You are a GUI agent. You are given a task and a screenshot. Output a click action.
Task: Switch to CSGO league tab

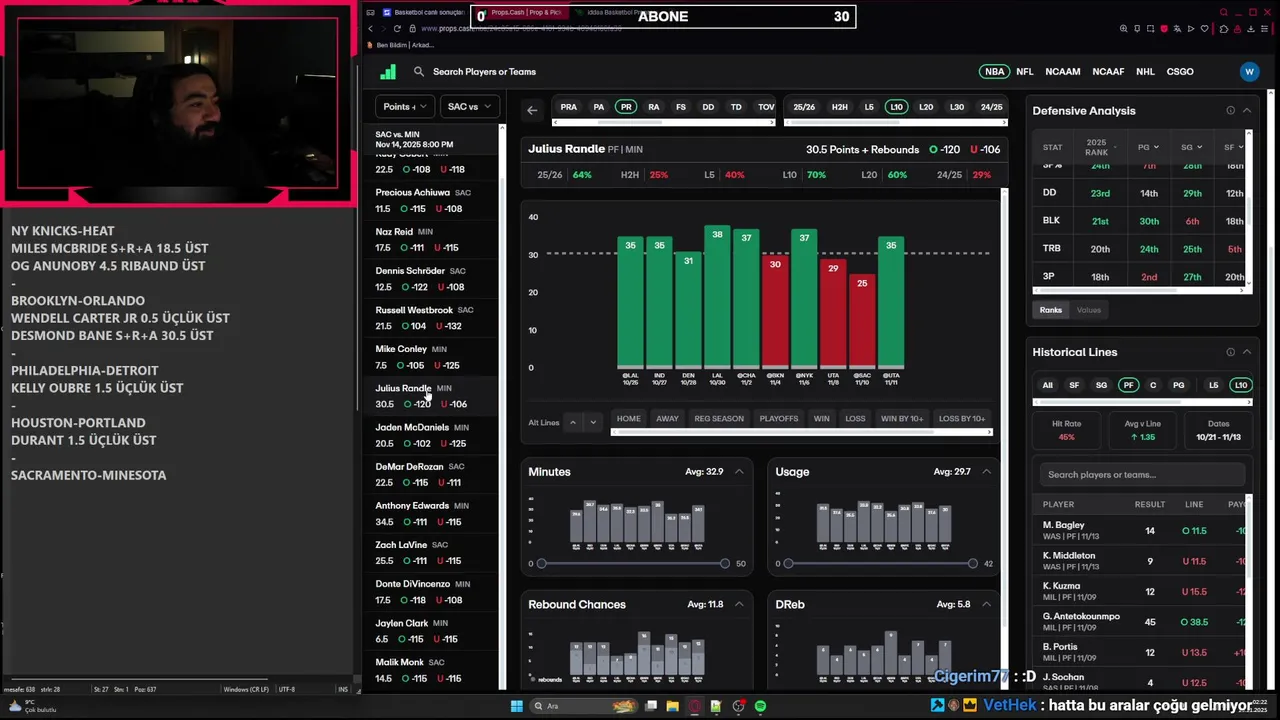coord(1180,72)
